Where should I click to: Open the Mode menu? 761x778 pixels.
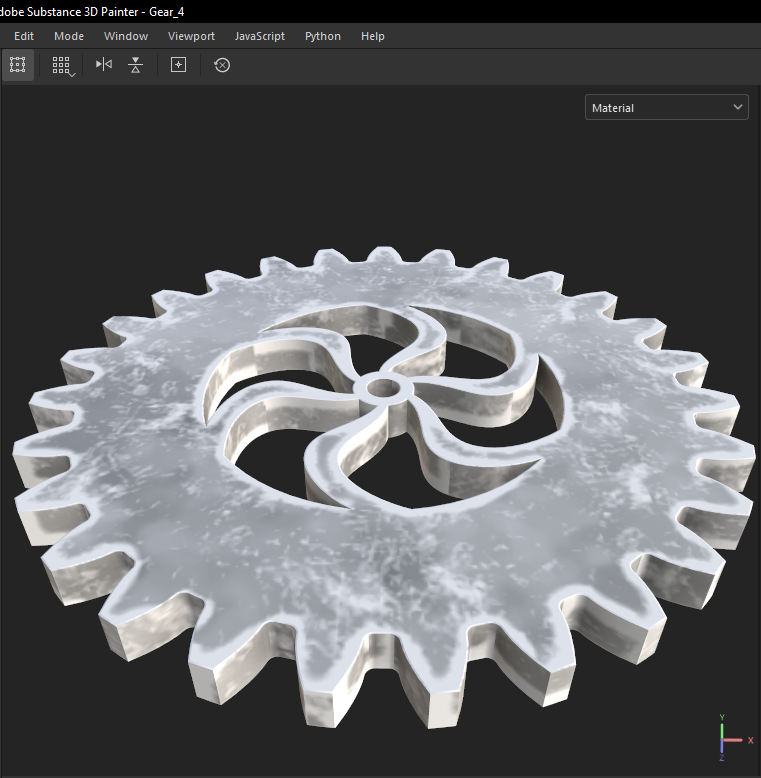click(69, 36)
